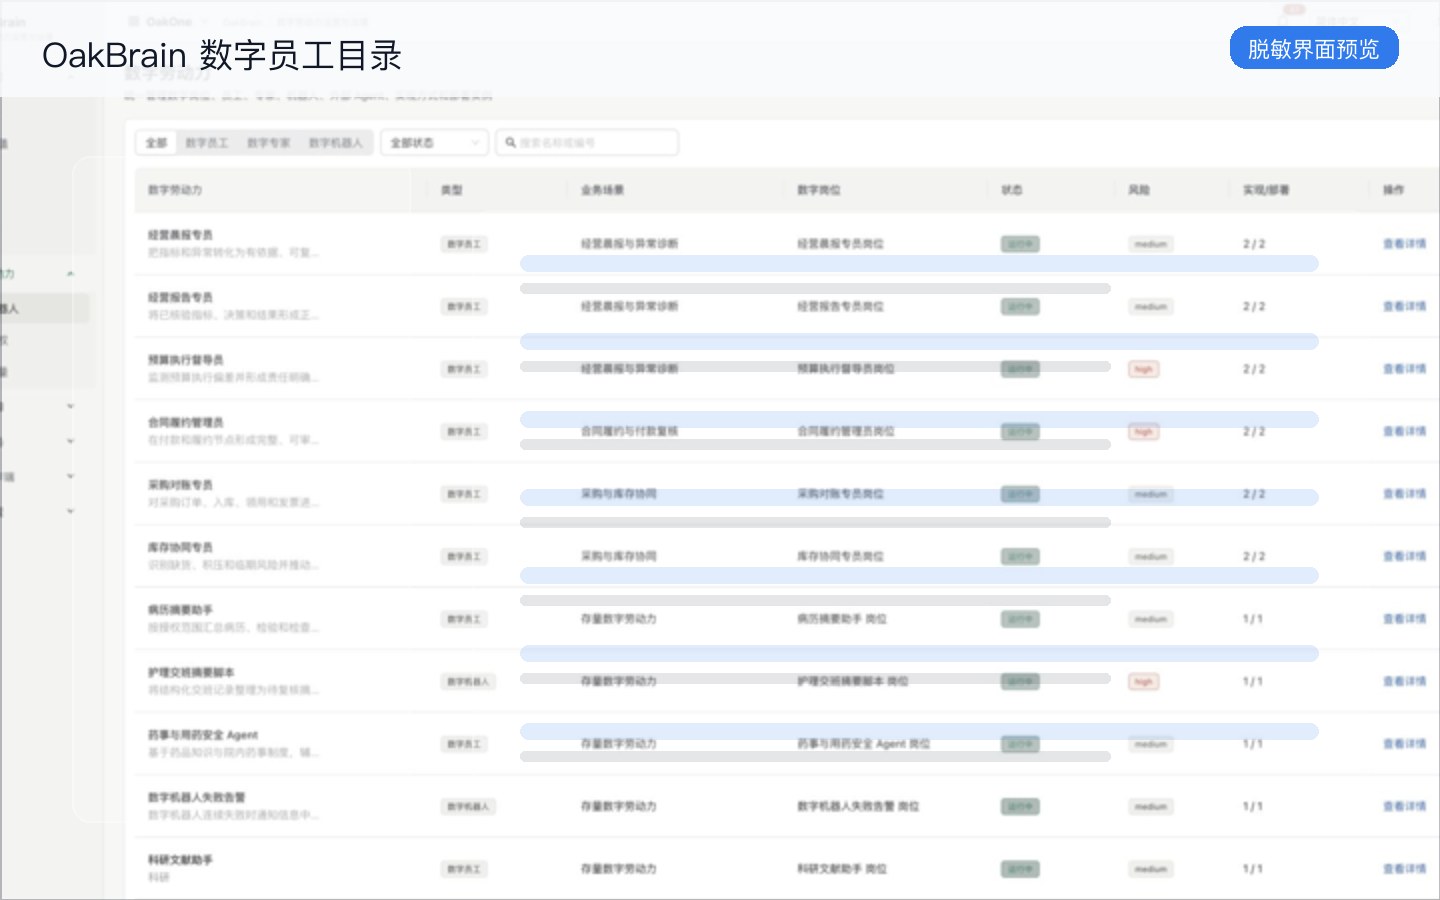Select the 采购对账专员 row name
Viewport: 1440px width, 900px height.
tap(180, 485)
